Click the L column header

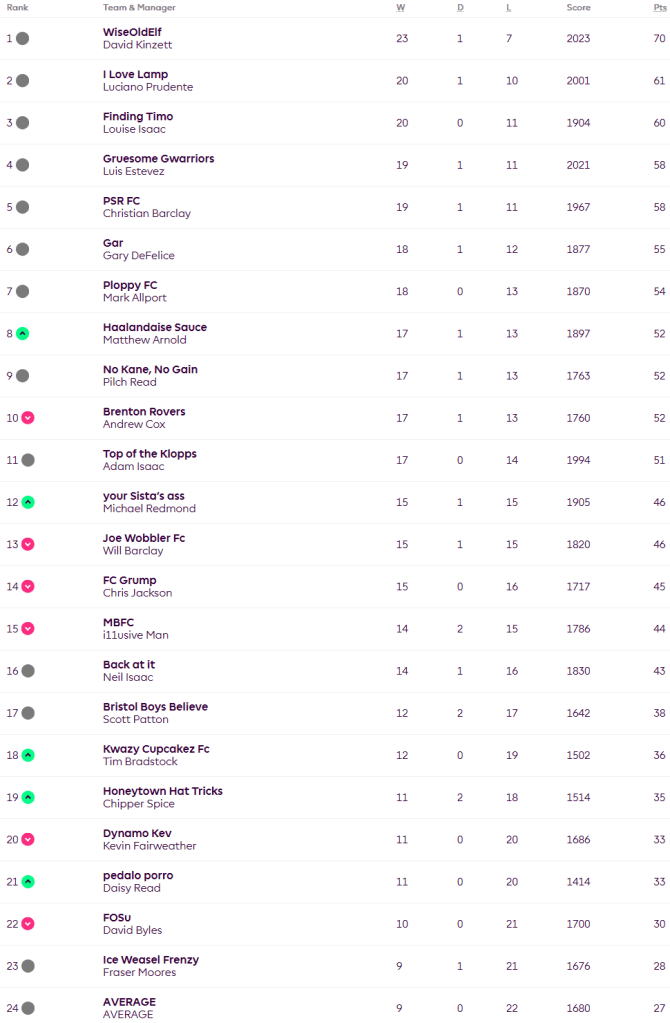510,7
